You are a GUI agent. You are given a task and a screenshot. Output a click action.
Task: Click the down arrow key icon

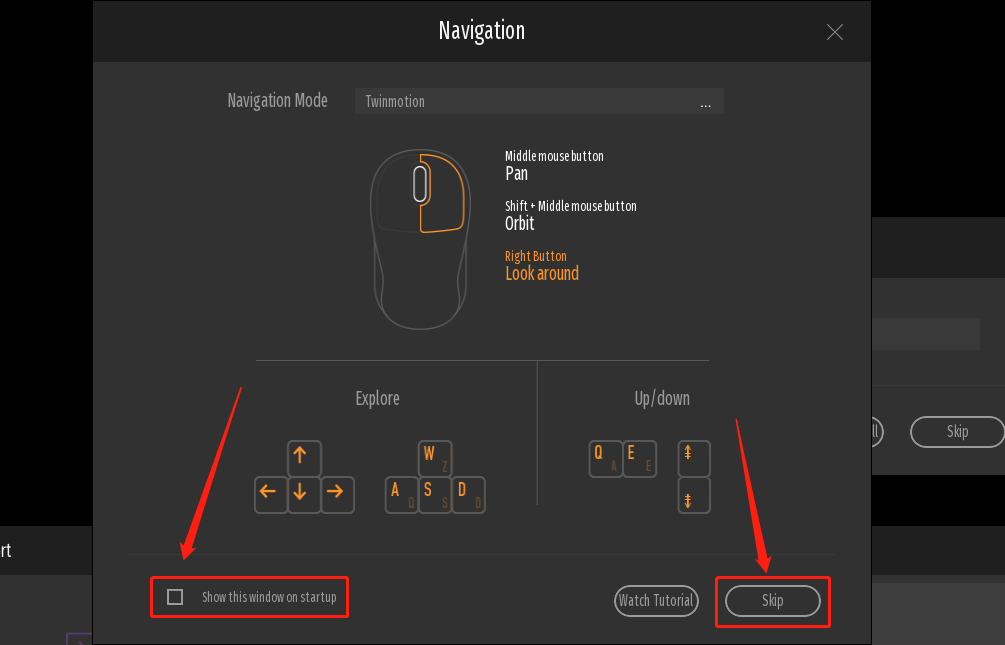304,494
